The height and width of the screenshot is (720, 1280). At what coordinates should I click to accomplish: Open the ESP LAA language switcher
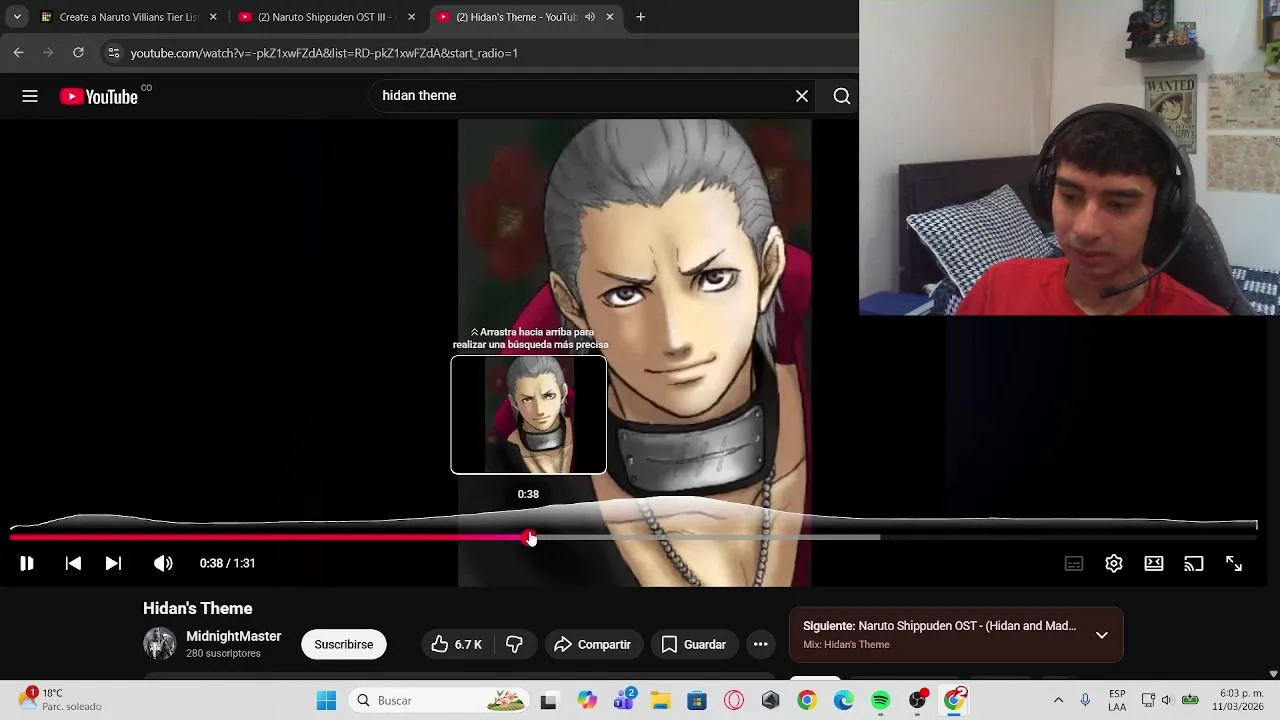(1117, 701)
